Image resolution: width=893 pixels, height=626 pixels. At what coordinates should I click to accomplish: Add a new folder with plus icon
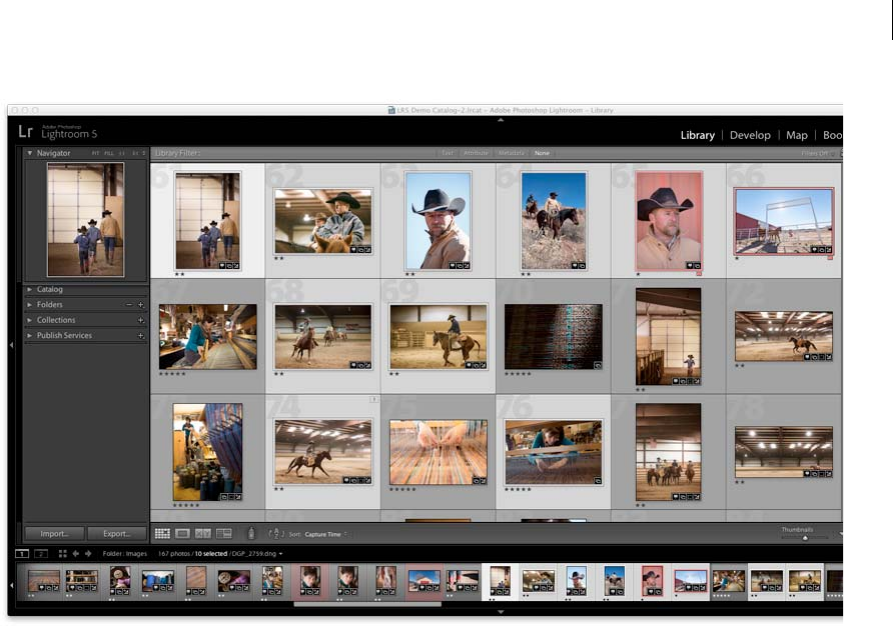(x=141, y=305)
